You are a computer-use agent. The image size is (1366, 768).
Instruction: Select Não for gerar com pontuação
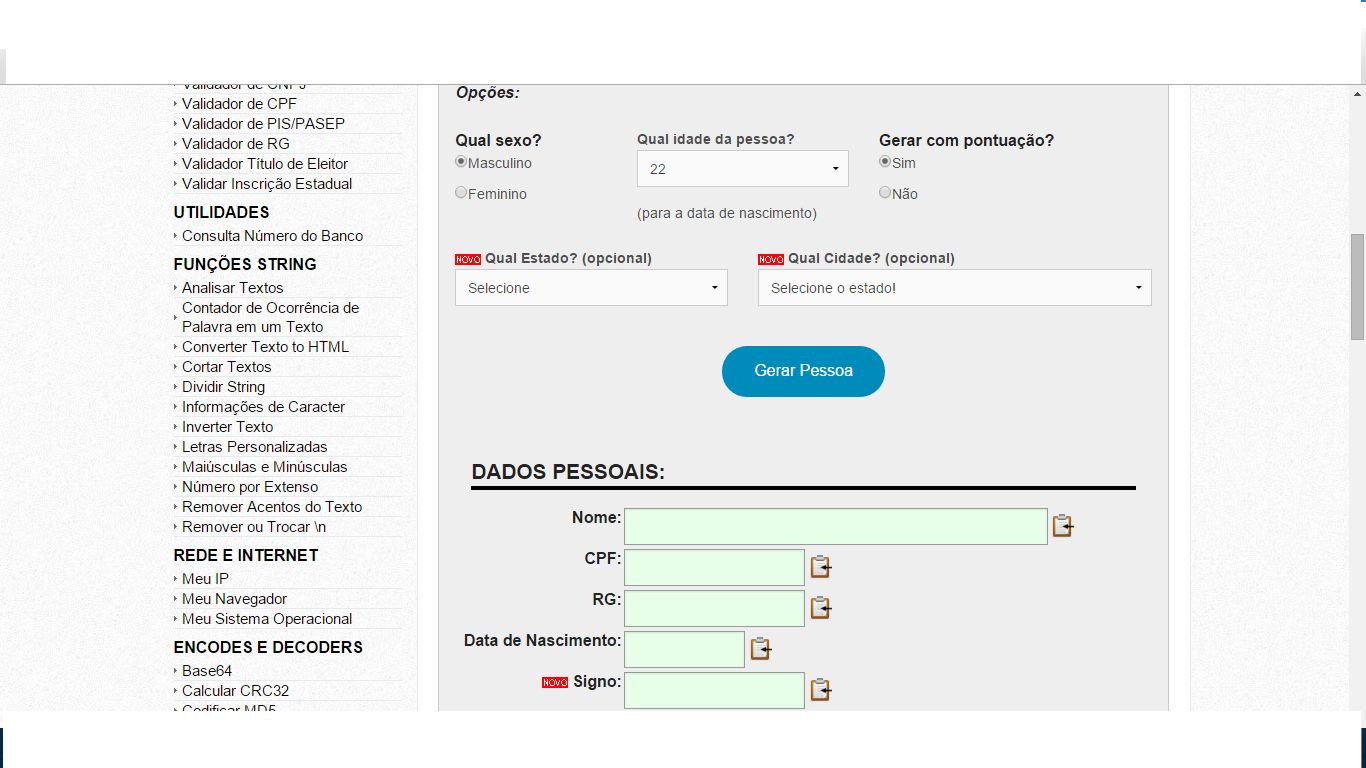tap(885, 193)
